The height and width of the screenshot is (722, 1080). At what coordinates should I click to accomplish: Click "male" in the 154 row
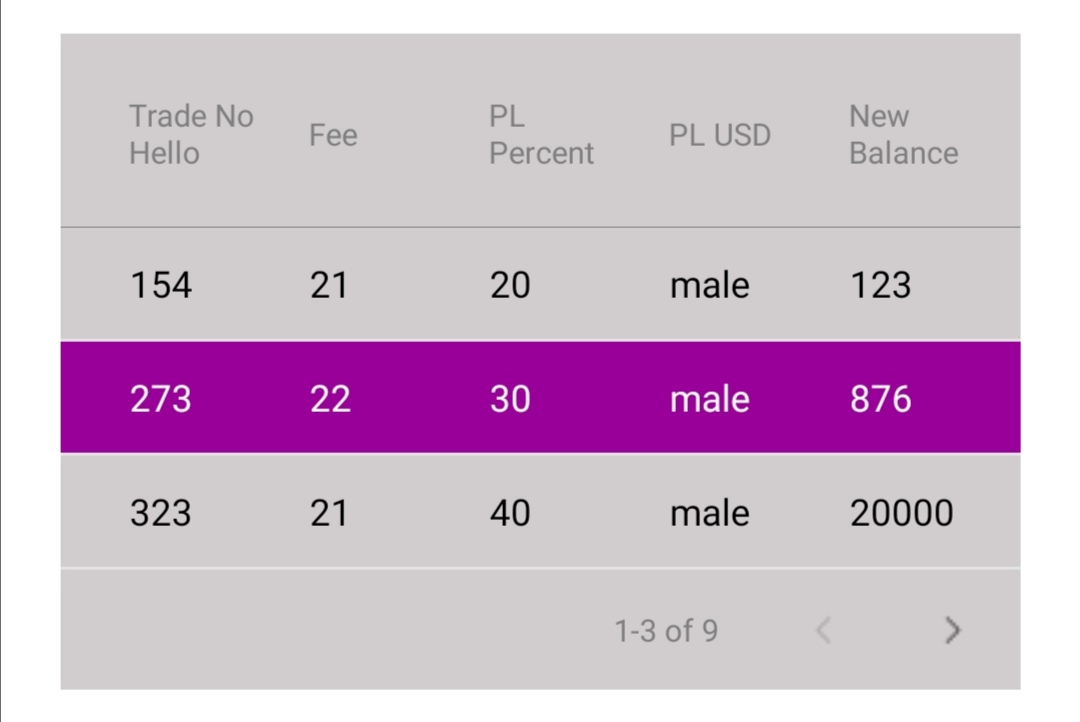709,286
